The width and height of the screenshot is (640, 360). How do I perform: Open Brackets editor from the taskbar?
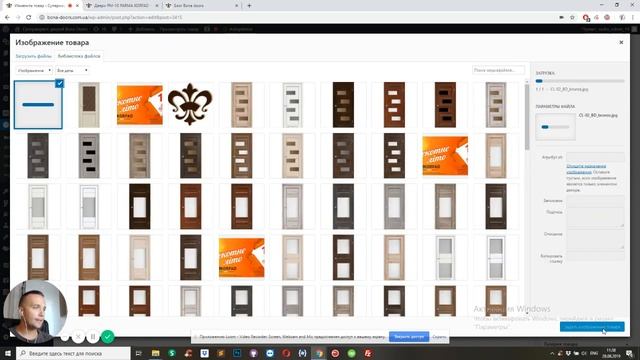[x=302, y=353]
